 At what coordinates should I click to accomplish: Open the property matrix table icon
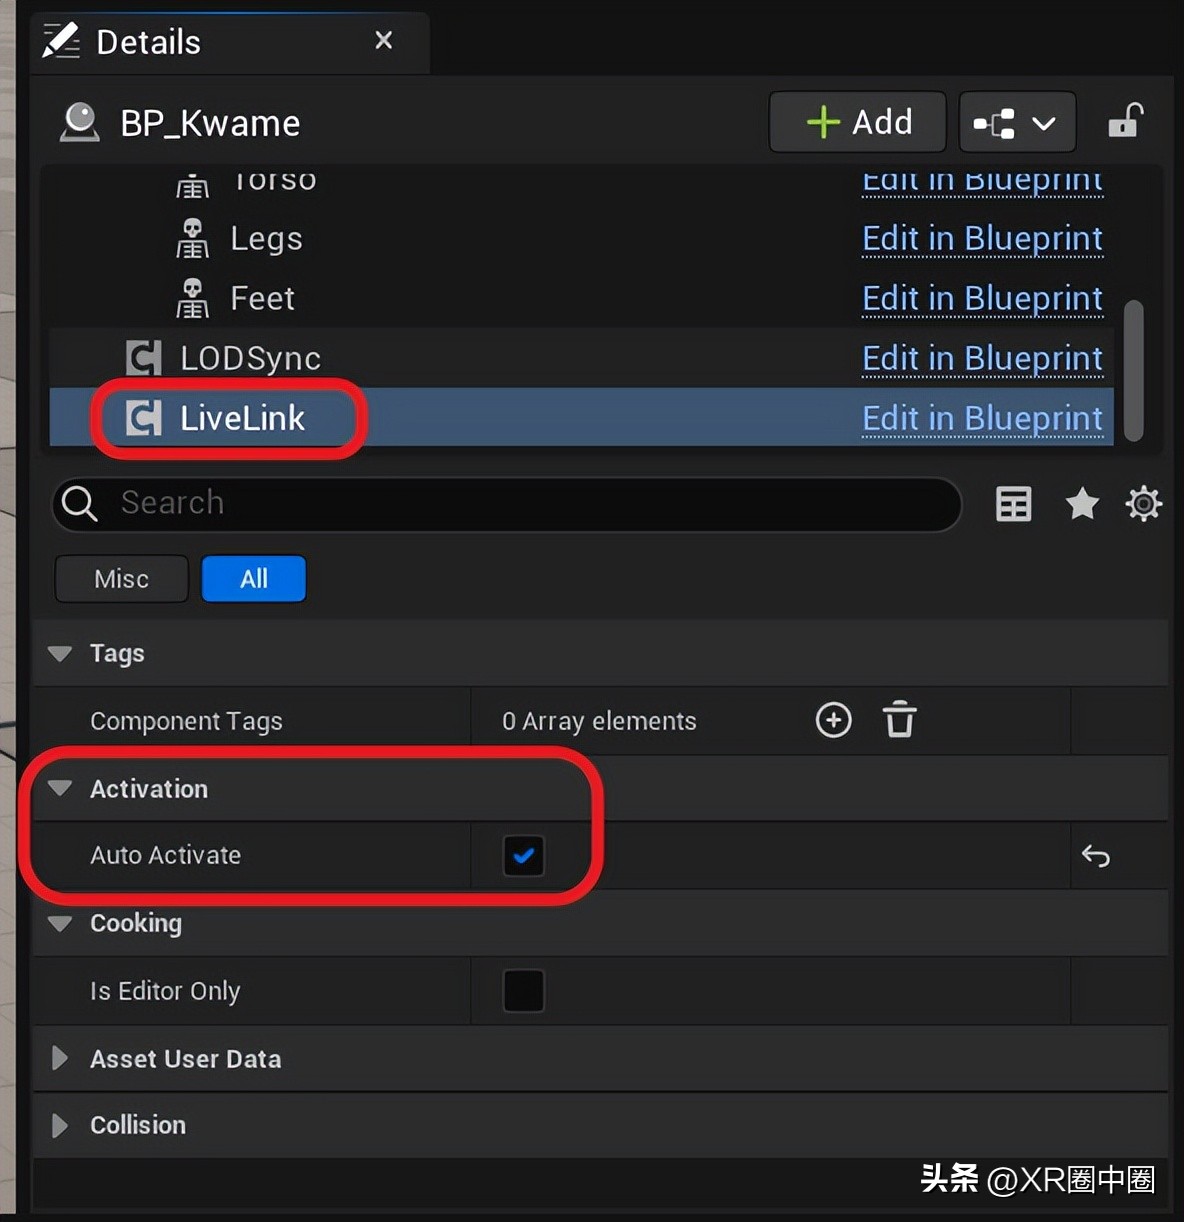(1013, 504)
